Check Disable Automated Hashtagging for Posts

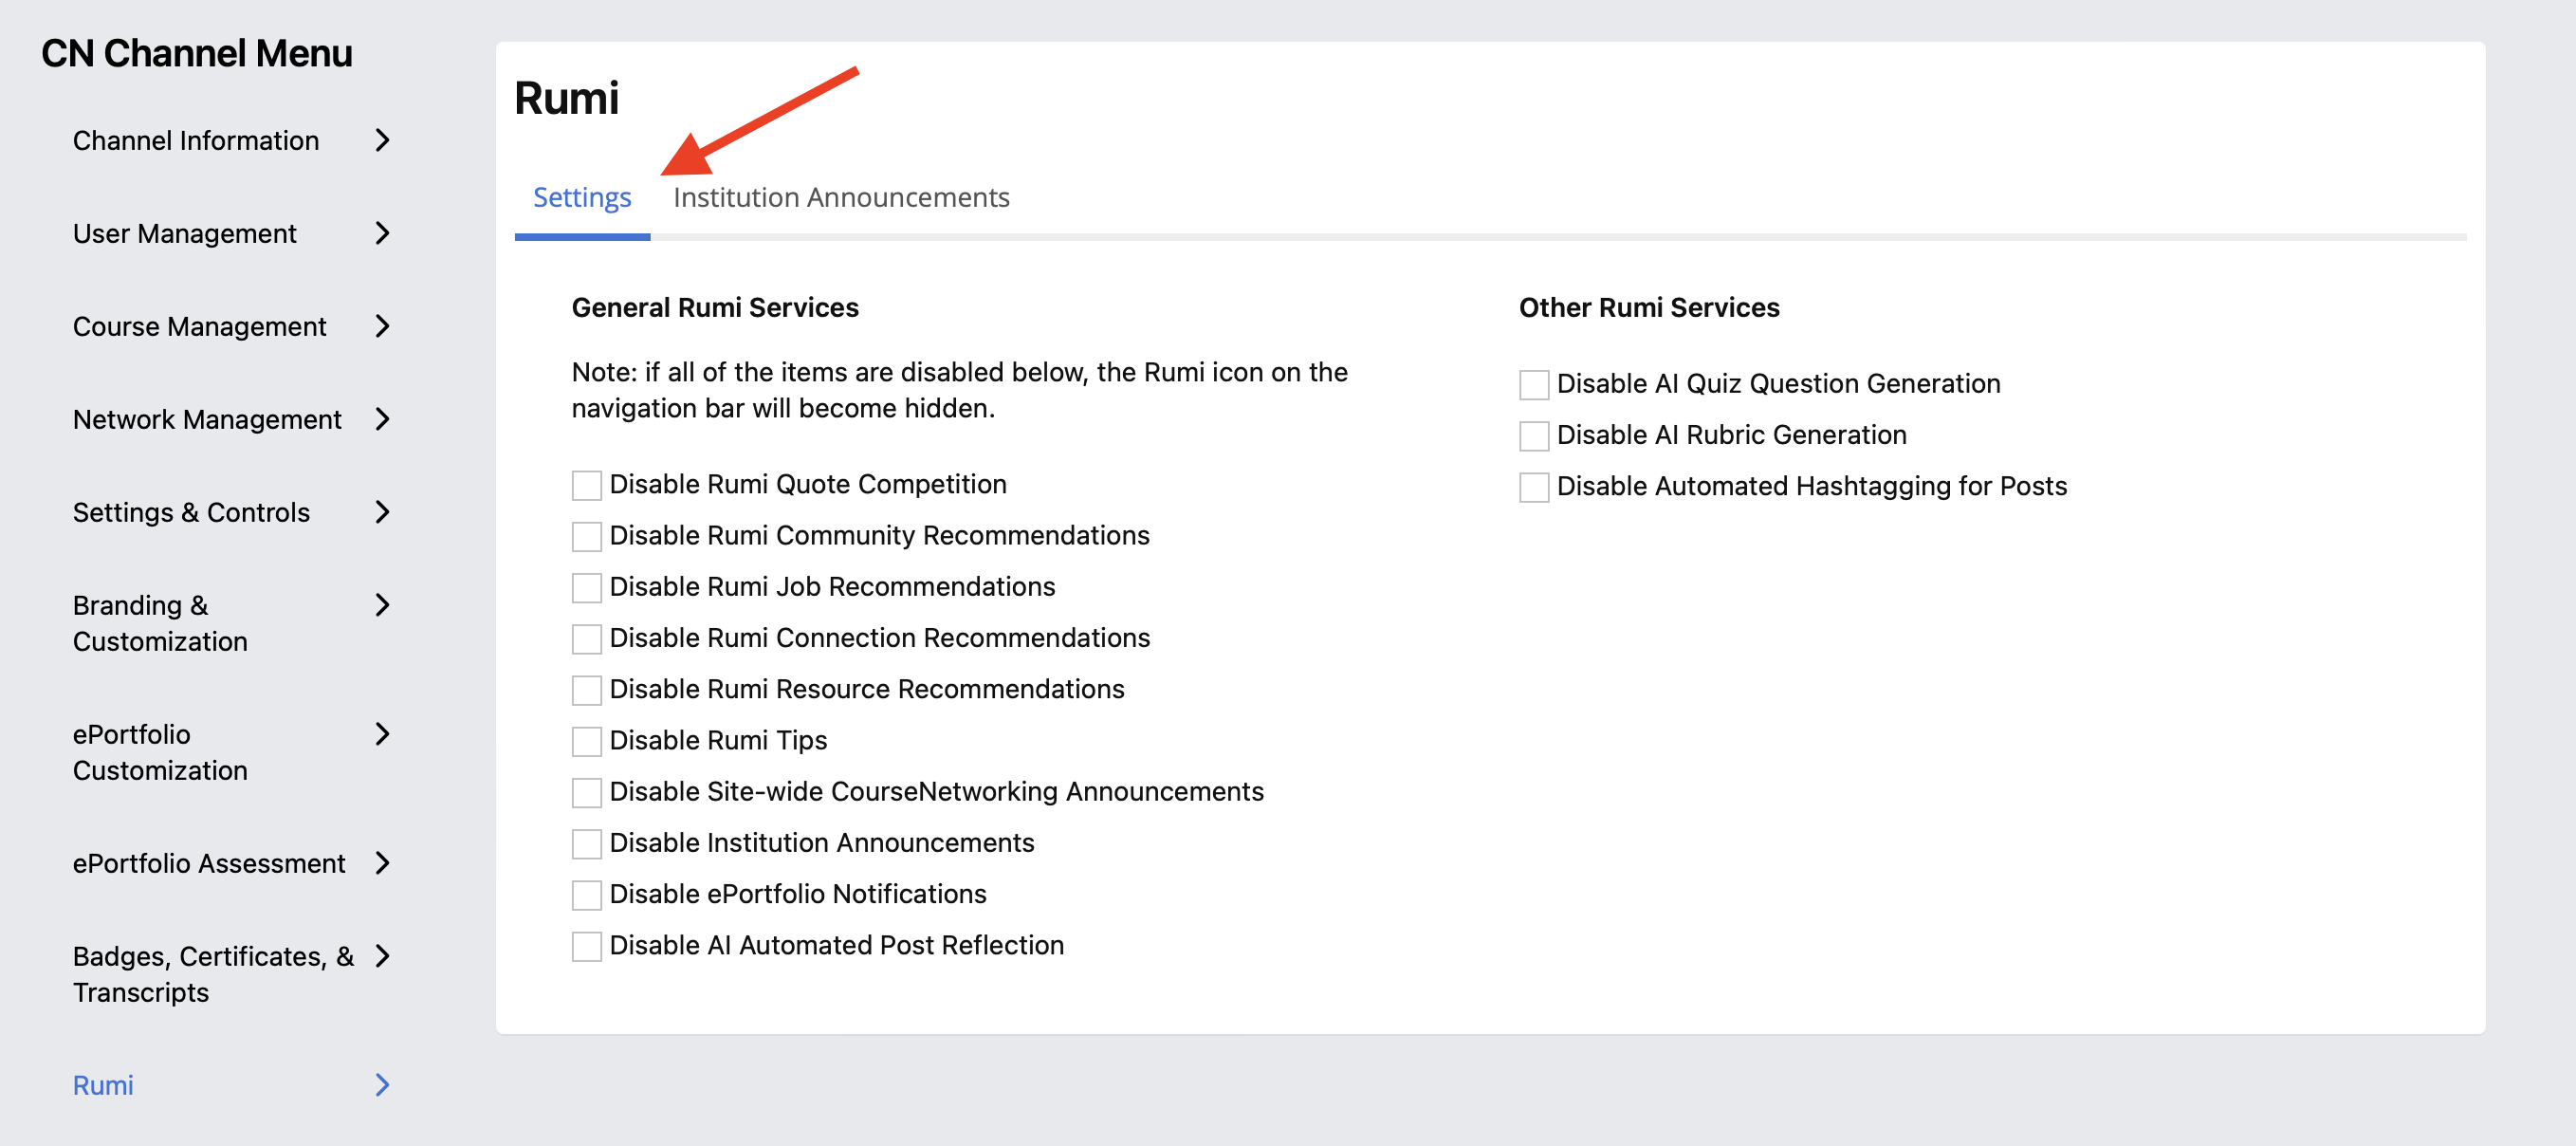coord(1534,488)
